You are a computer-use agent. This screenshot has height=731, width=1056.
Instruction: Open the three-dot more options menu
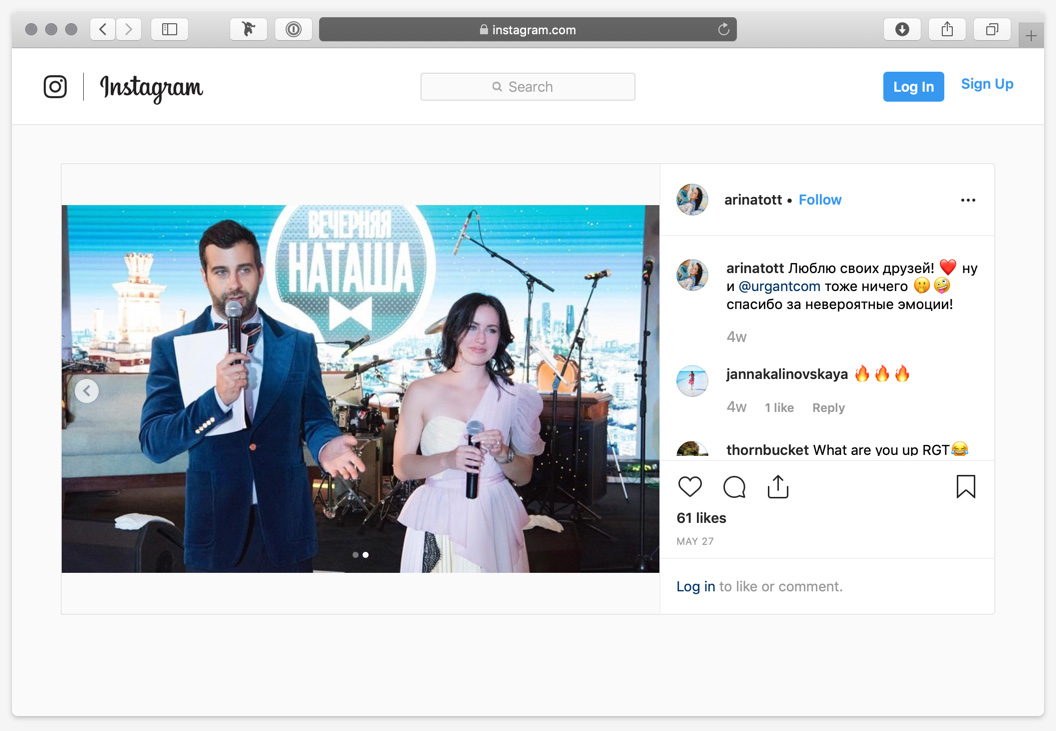(967, 200)
